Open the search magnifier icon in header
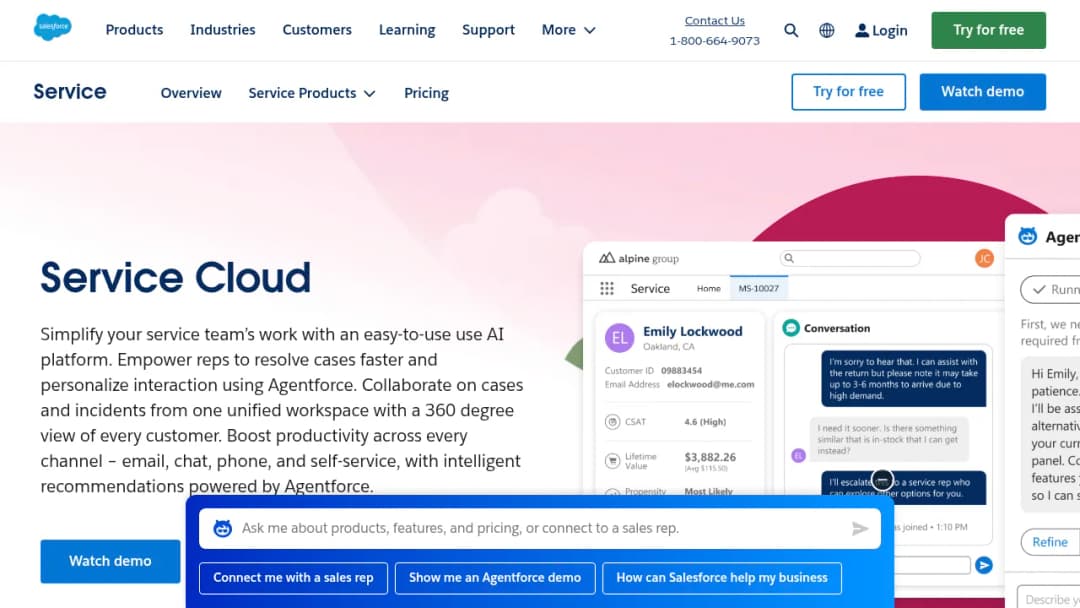 pos(791,30)
